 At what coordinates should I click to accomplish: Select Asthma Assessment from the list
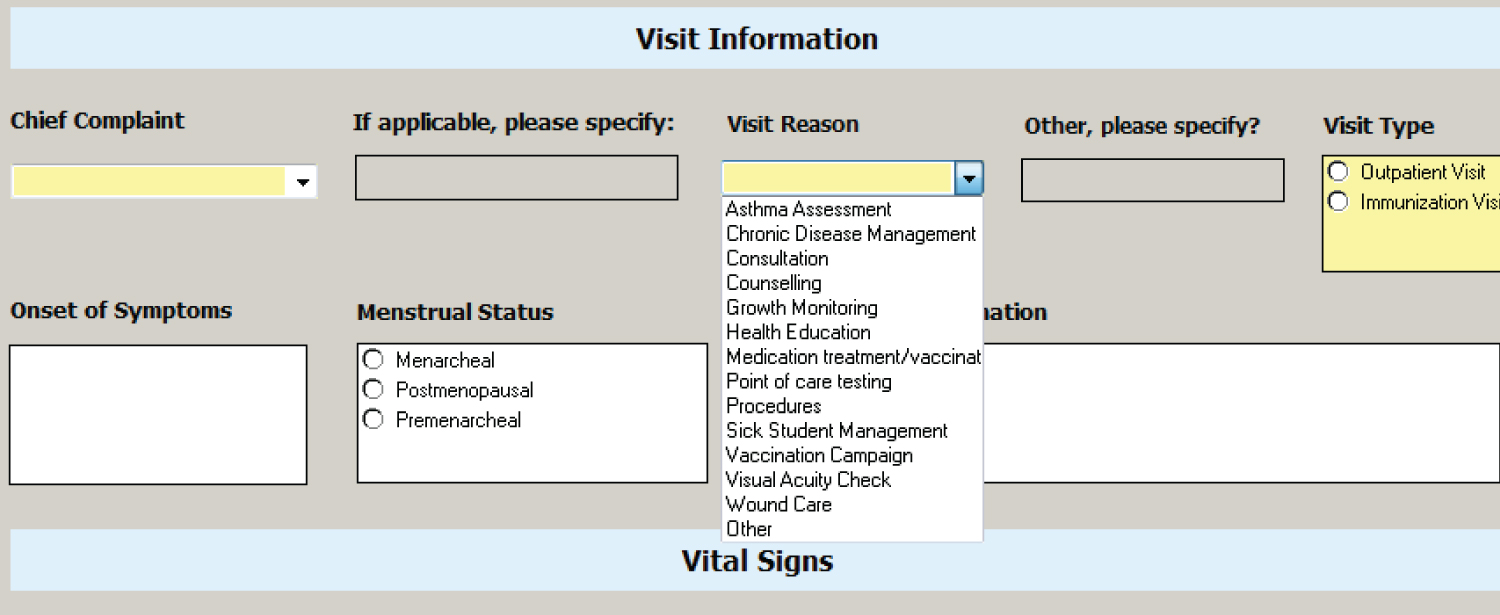pyautogui.click(x=808, y=210)
